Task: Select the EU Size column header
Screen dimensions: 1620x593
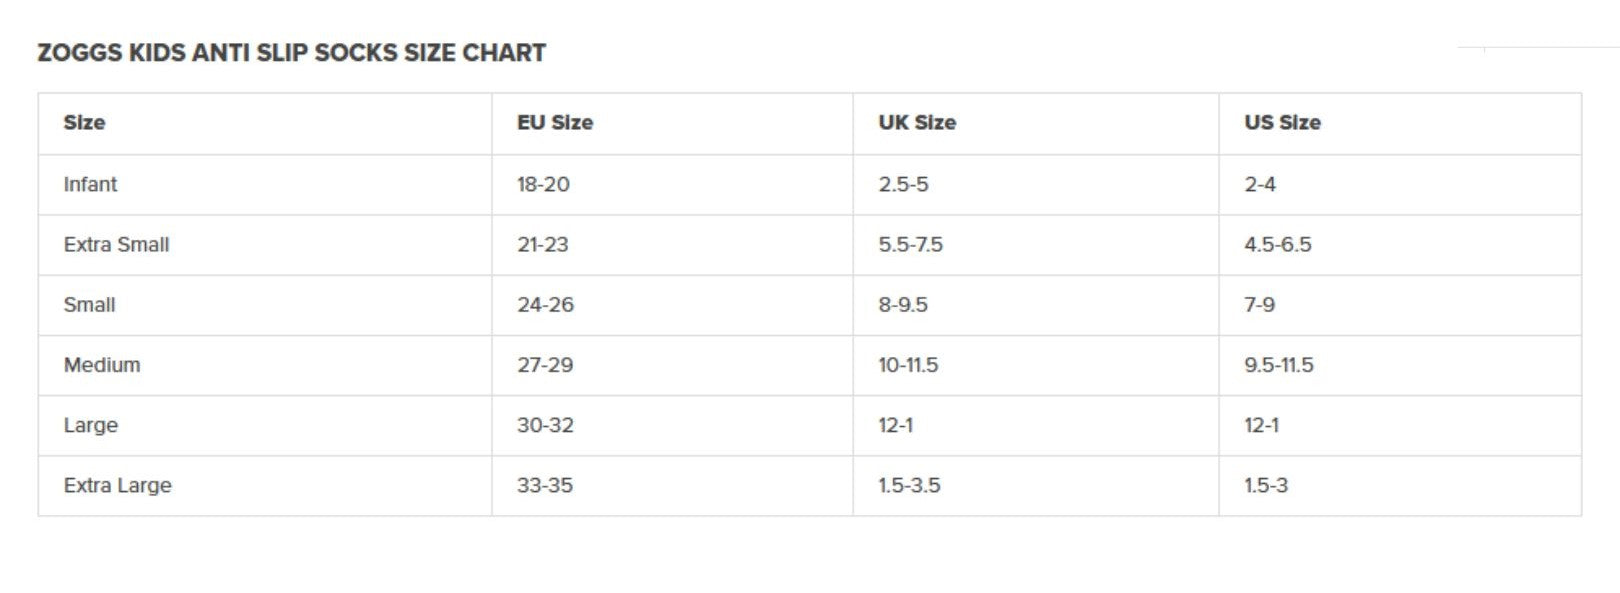Action: coord(555,123)
